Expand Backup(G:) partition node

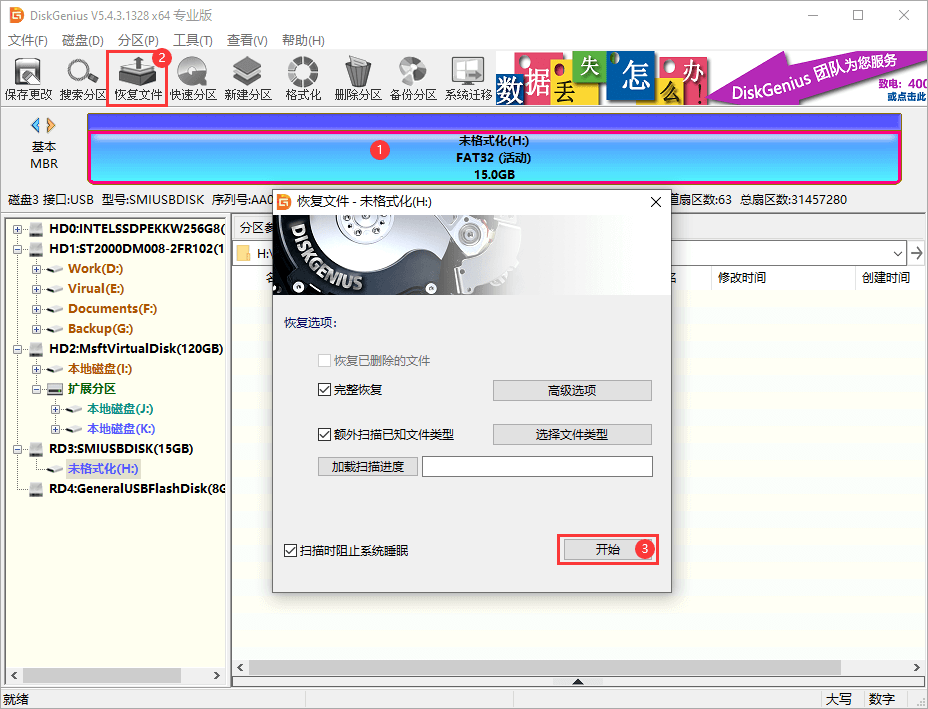point(36,329)
